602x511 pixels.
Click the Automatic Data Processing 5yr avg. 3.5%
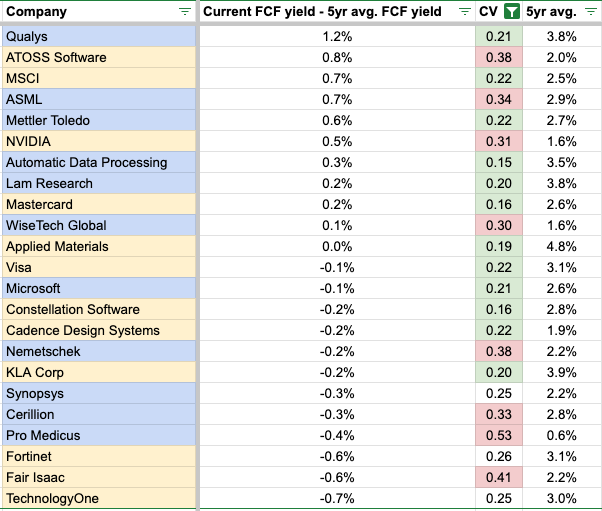coord(562,162)
